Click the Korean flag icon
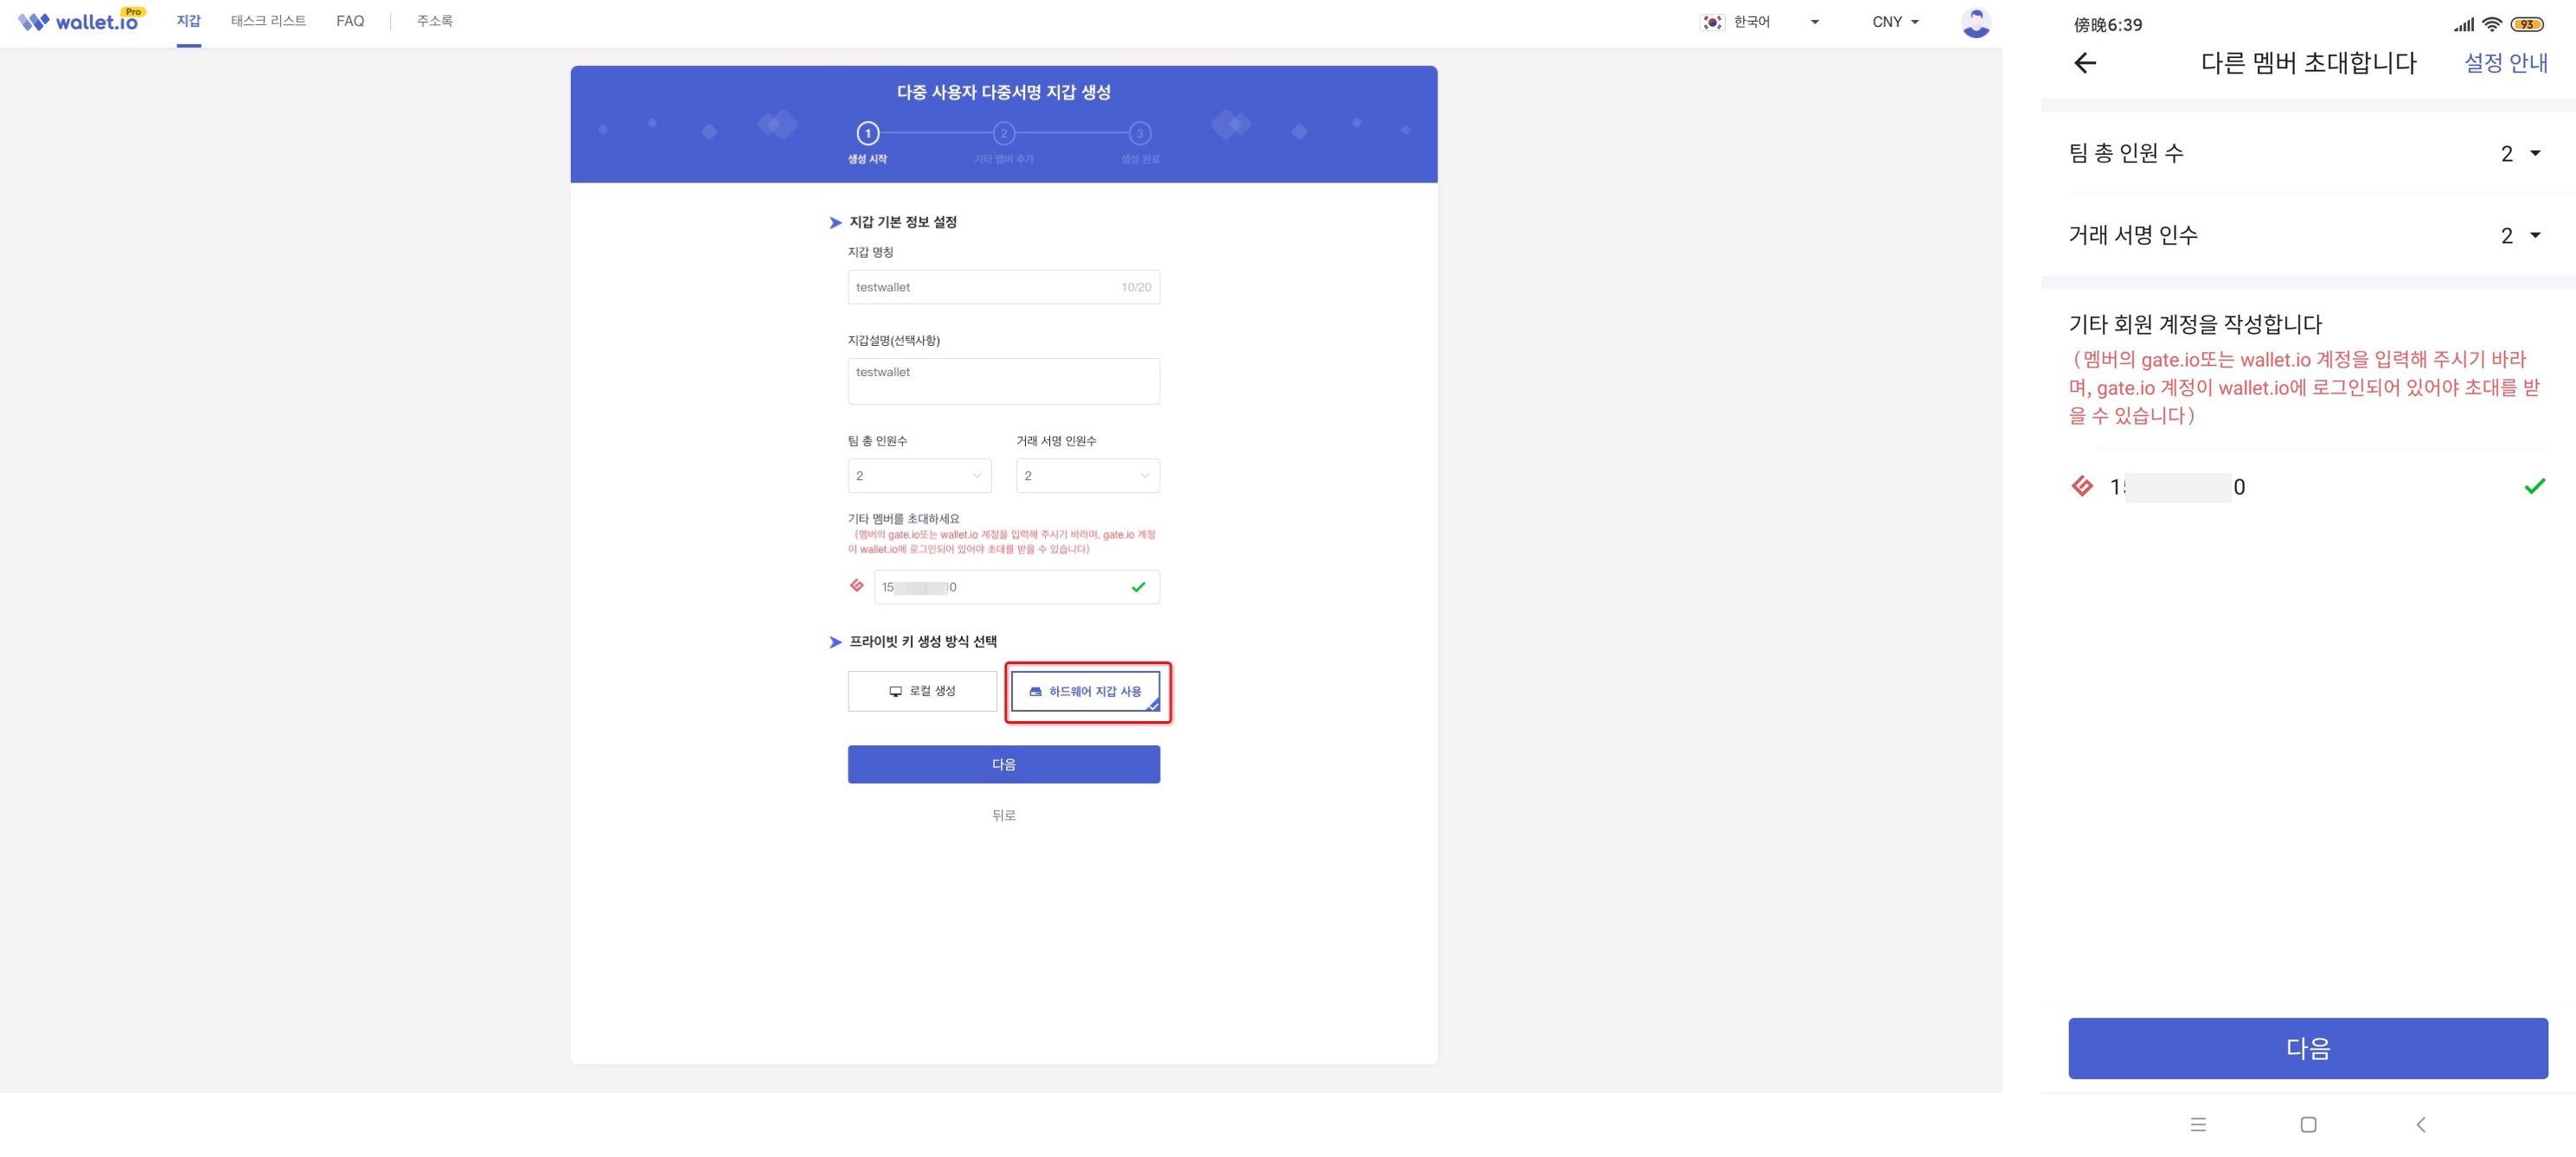Viewport: 2576px width, 1157px height. click(1712, 22)
